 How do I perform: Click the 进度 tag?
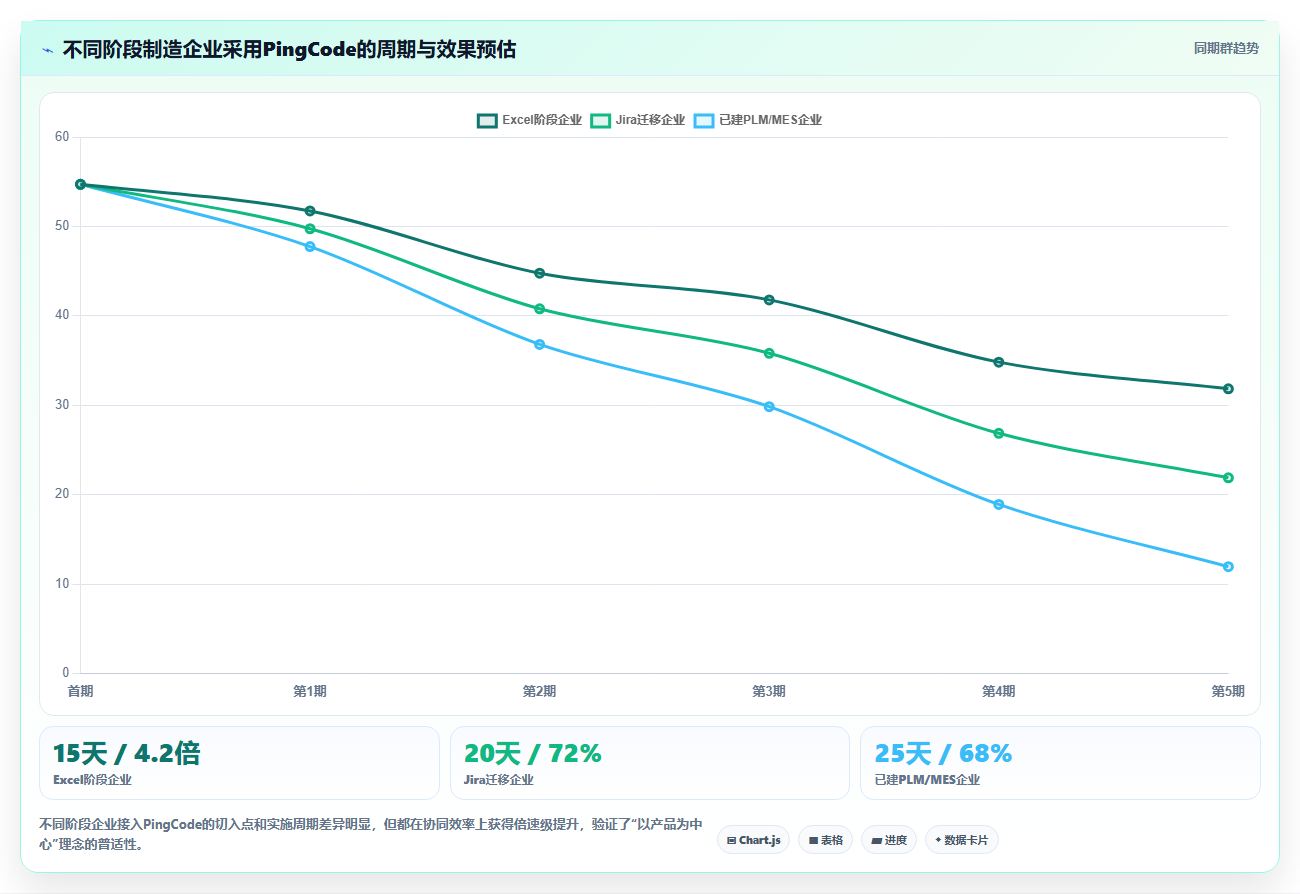point(889,840)
